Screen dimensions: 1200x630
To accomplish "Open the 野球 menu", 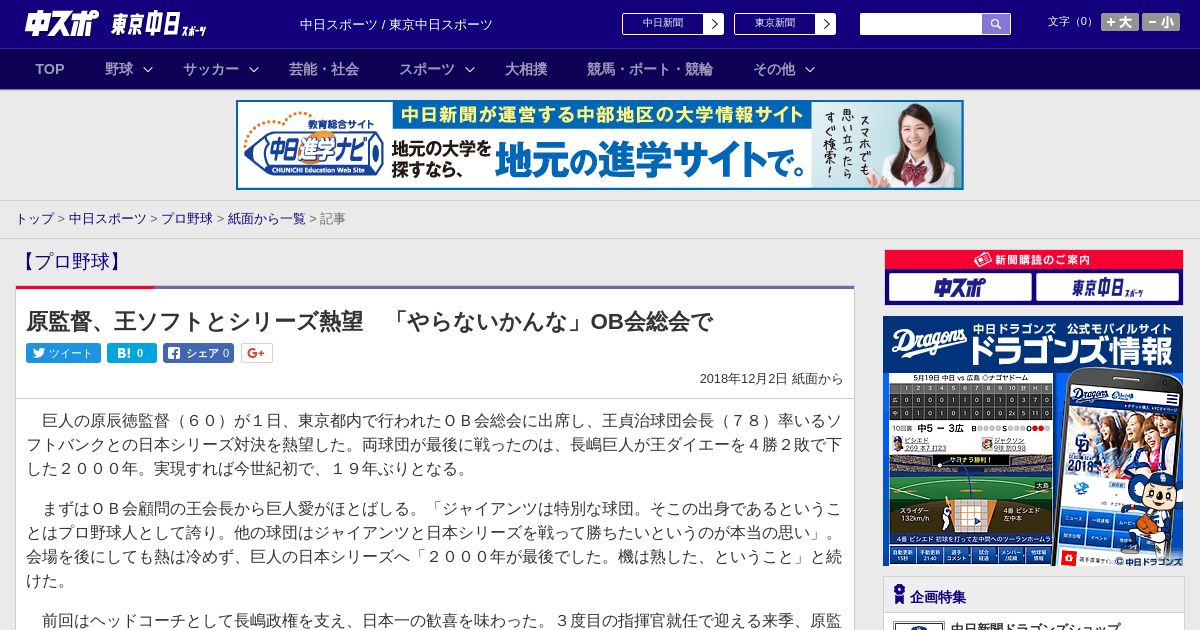I will point(119,69).
